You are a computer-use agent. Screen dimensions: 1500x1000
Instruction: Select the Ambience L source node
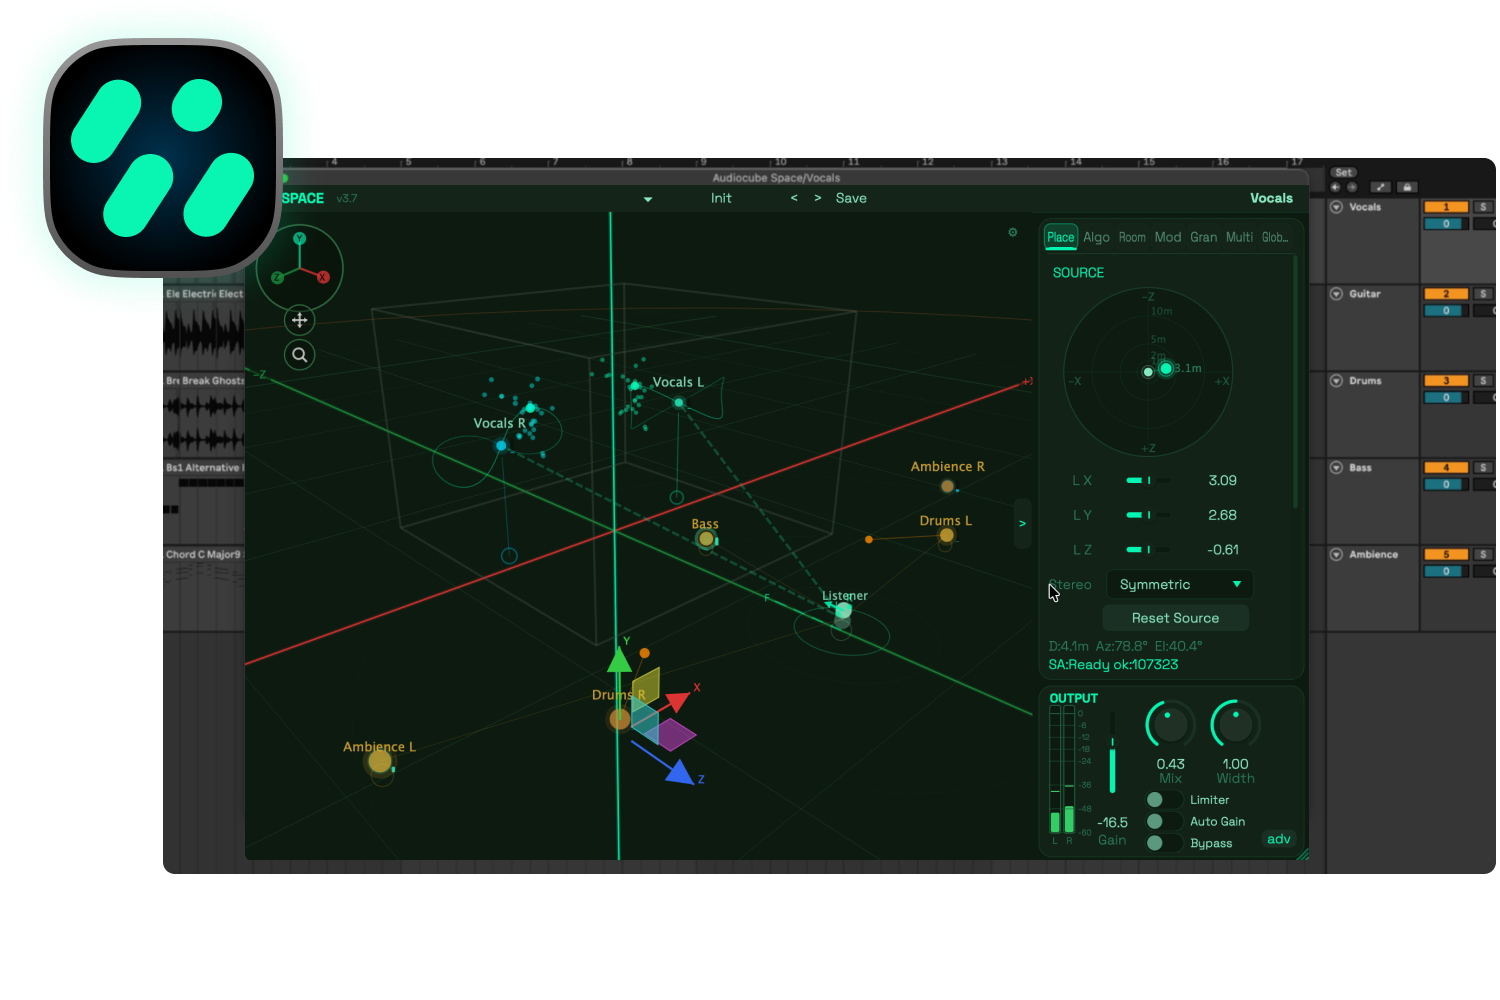[x=379, y=762]
